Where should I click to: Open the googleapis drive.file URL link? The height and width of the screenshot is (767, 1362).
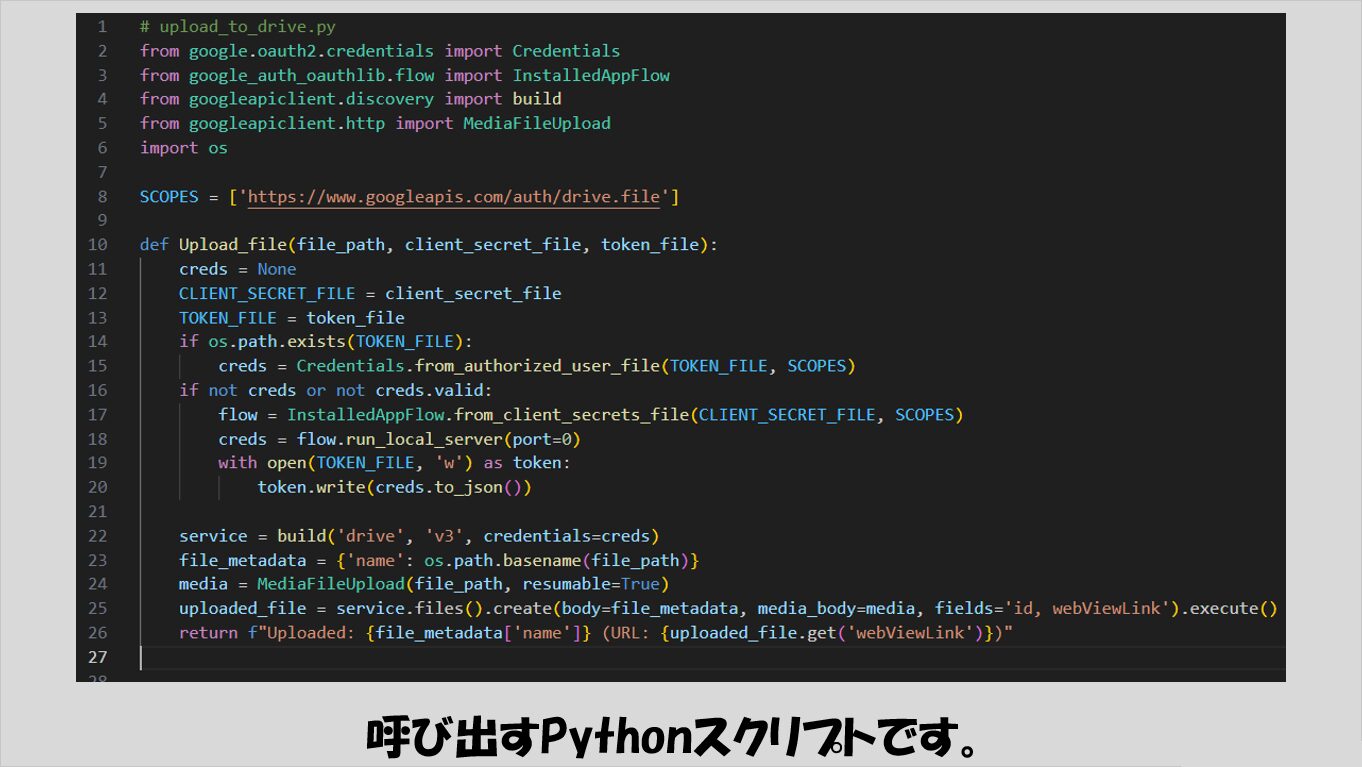(x=454, y=197)
